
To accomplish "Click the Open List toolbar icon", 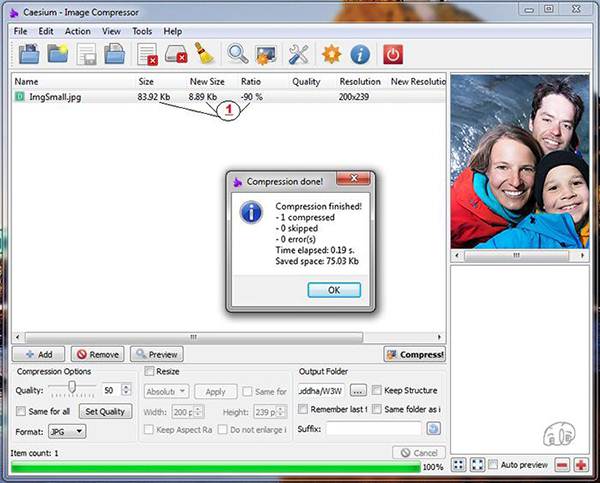I will point(114,54).
